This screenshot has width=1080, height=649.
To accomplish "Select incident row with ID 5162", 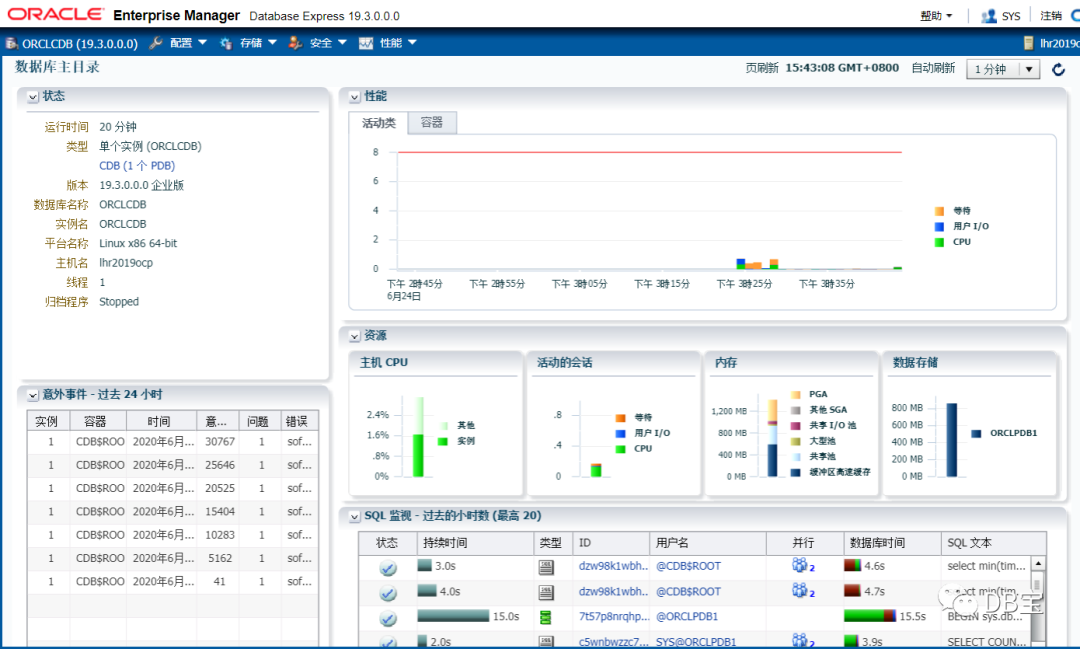I will [173, 559].
